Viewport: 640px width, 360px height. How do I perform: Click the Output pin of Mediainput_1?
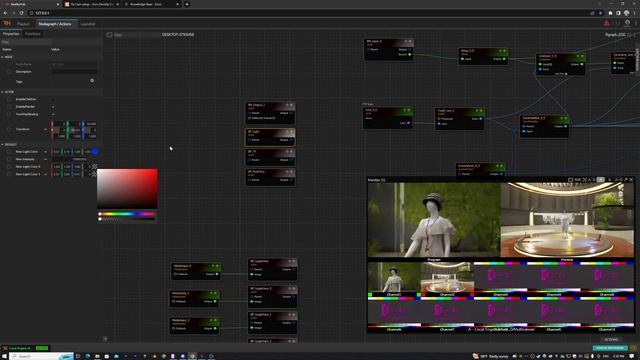[215, 302]
